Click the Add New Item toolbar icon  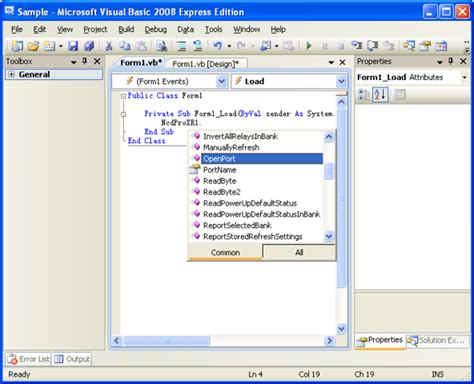(50, 46)
